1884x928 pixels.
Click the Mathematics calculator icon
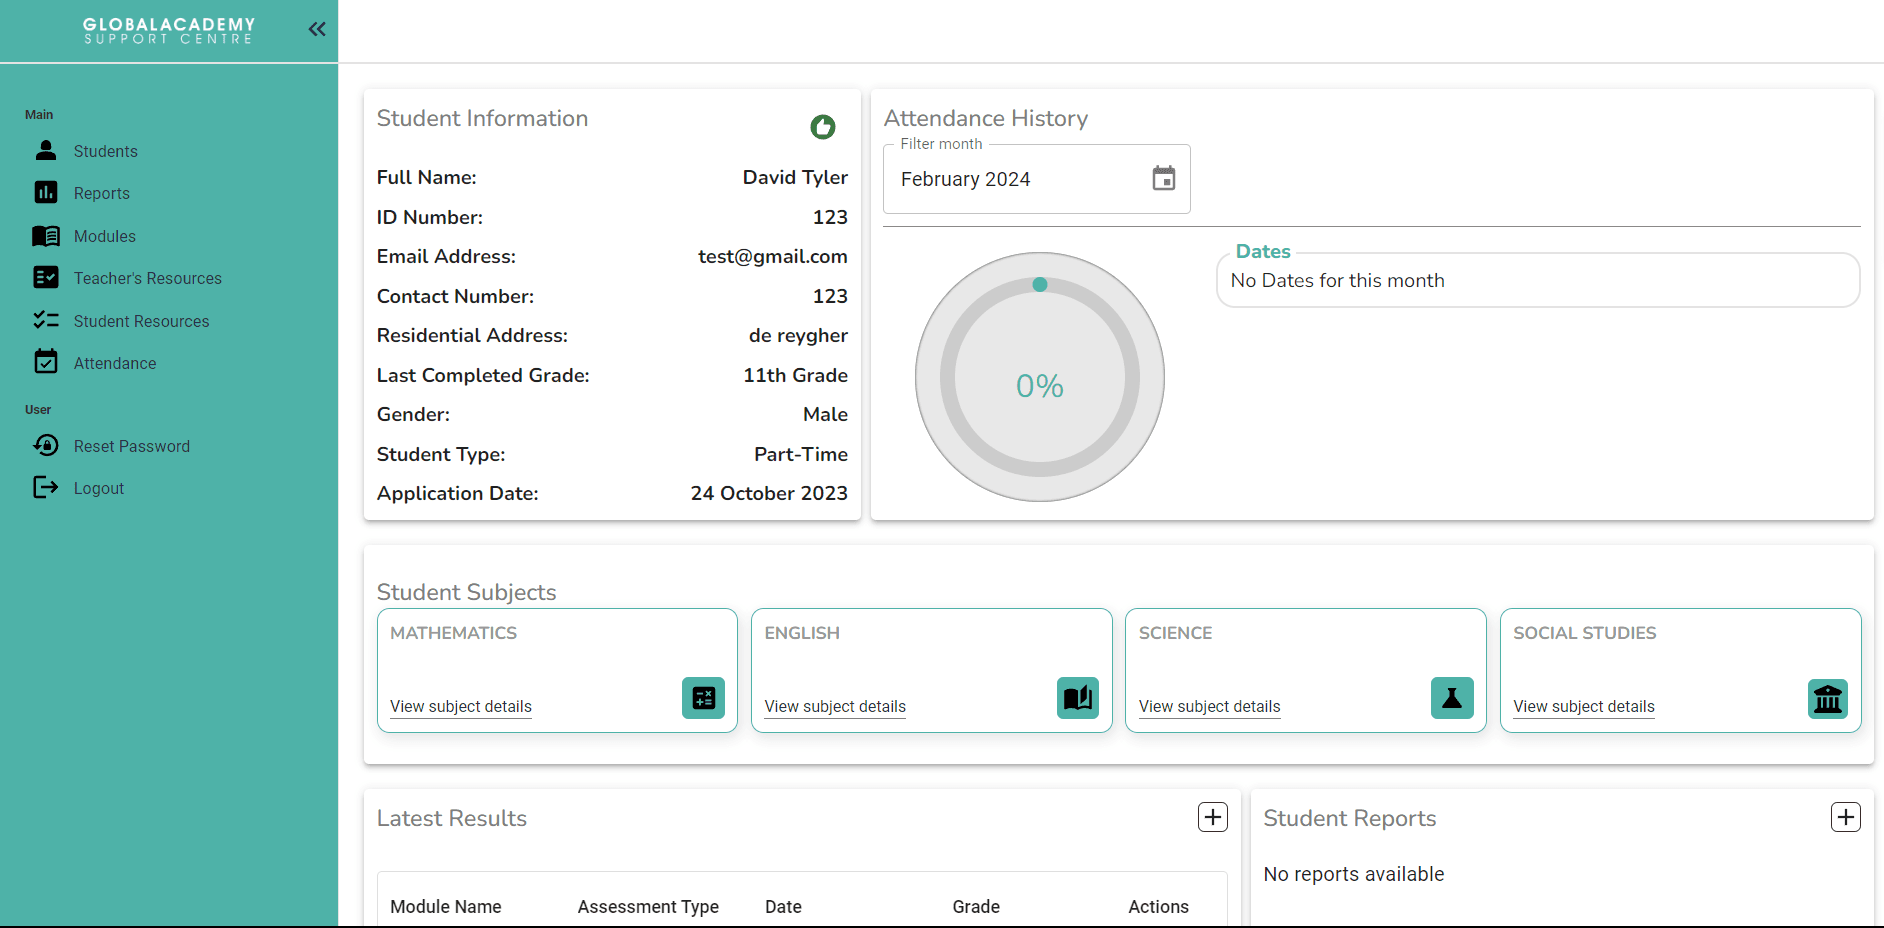tap(704, 698)
